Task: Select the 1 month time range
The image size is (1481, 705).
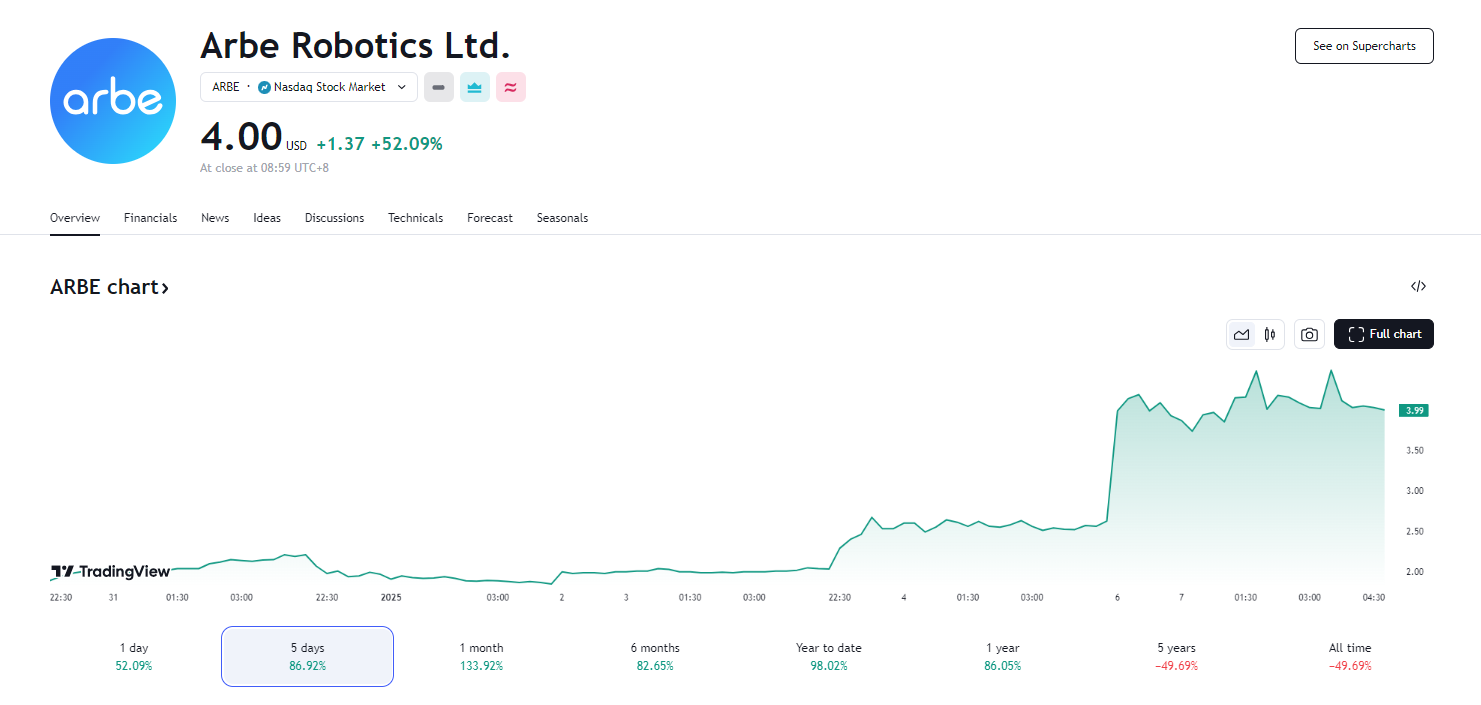Action: pyautogui.click(x=481, y=656)
